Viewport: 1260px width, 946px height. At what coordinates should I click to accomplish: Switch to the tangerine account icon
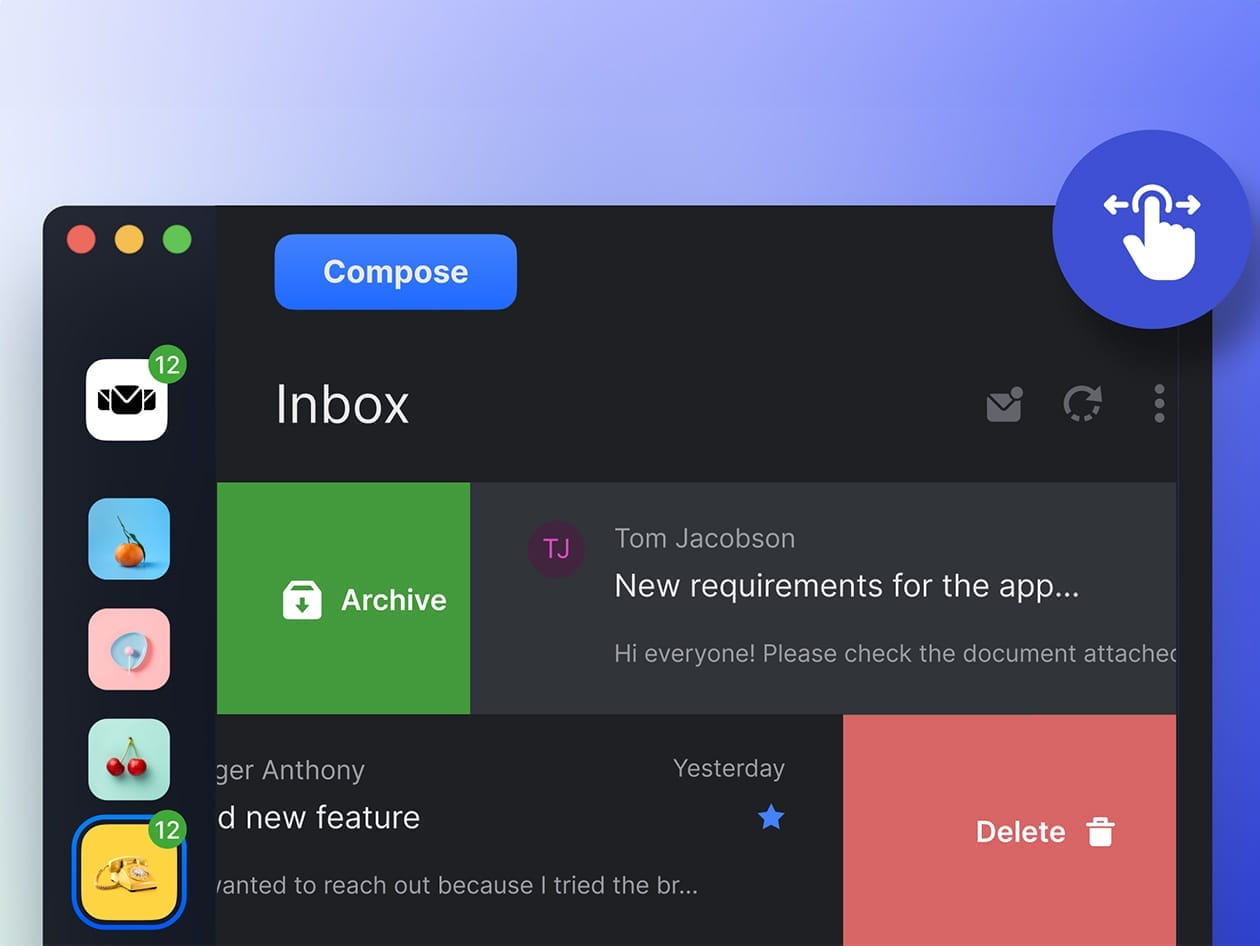(129, 539)
